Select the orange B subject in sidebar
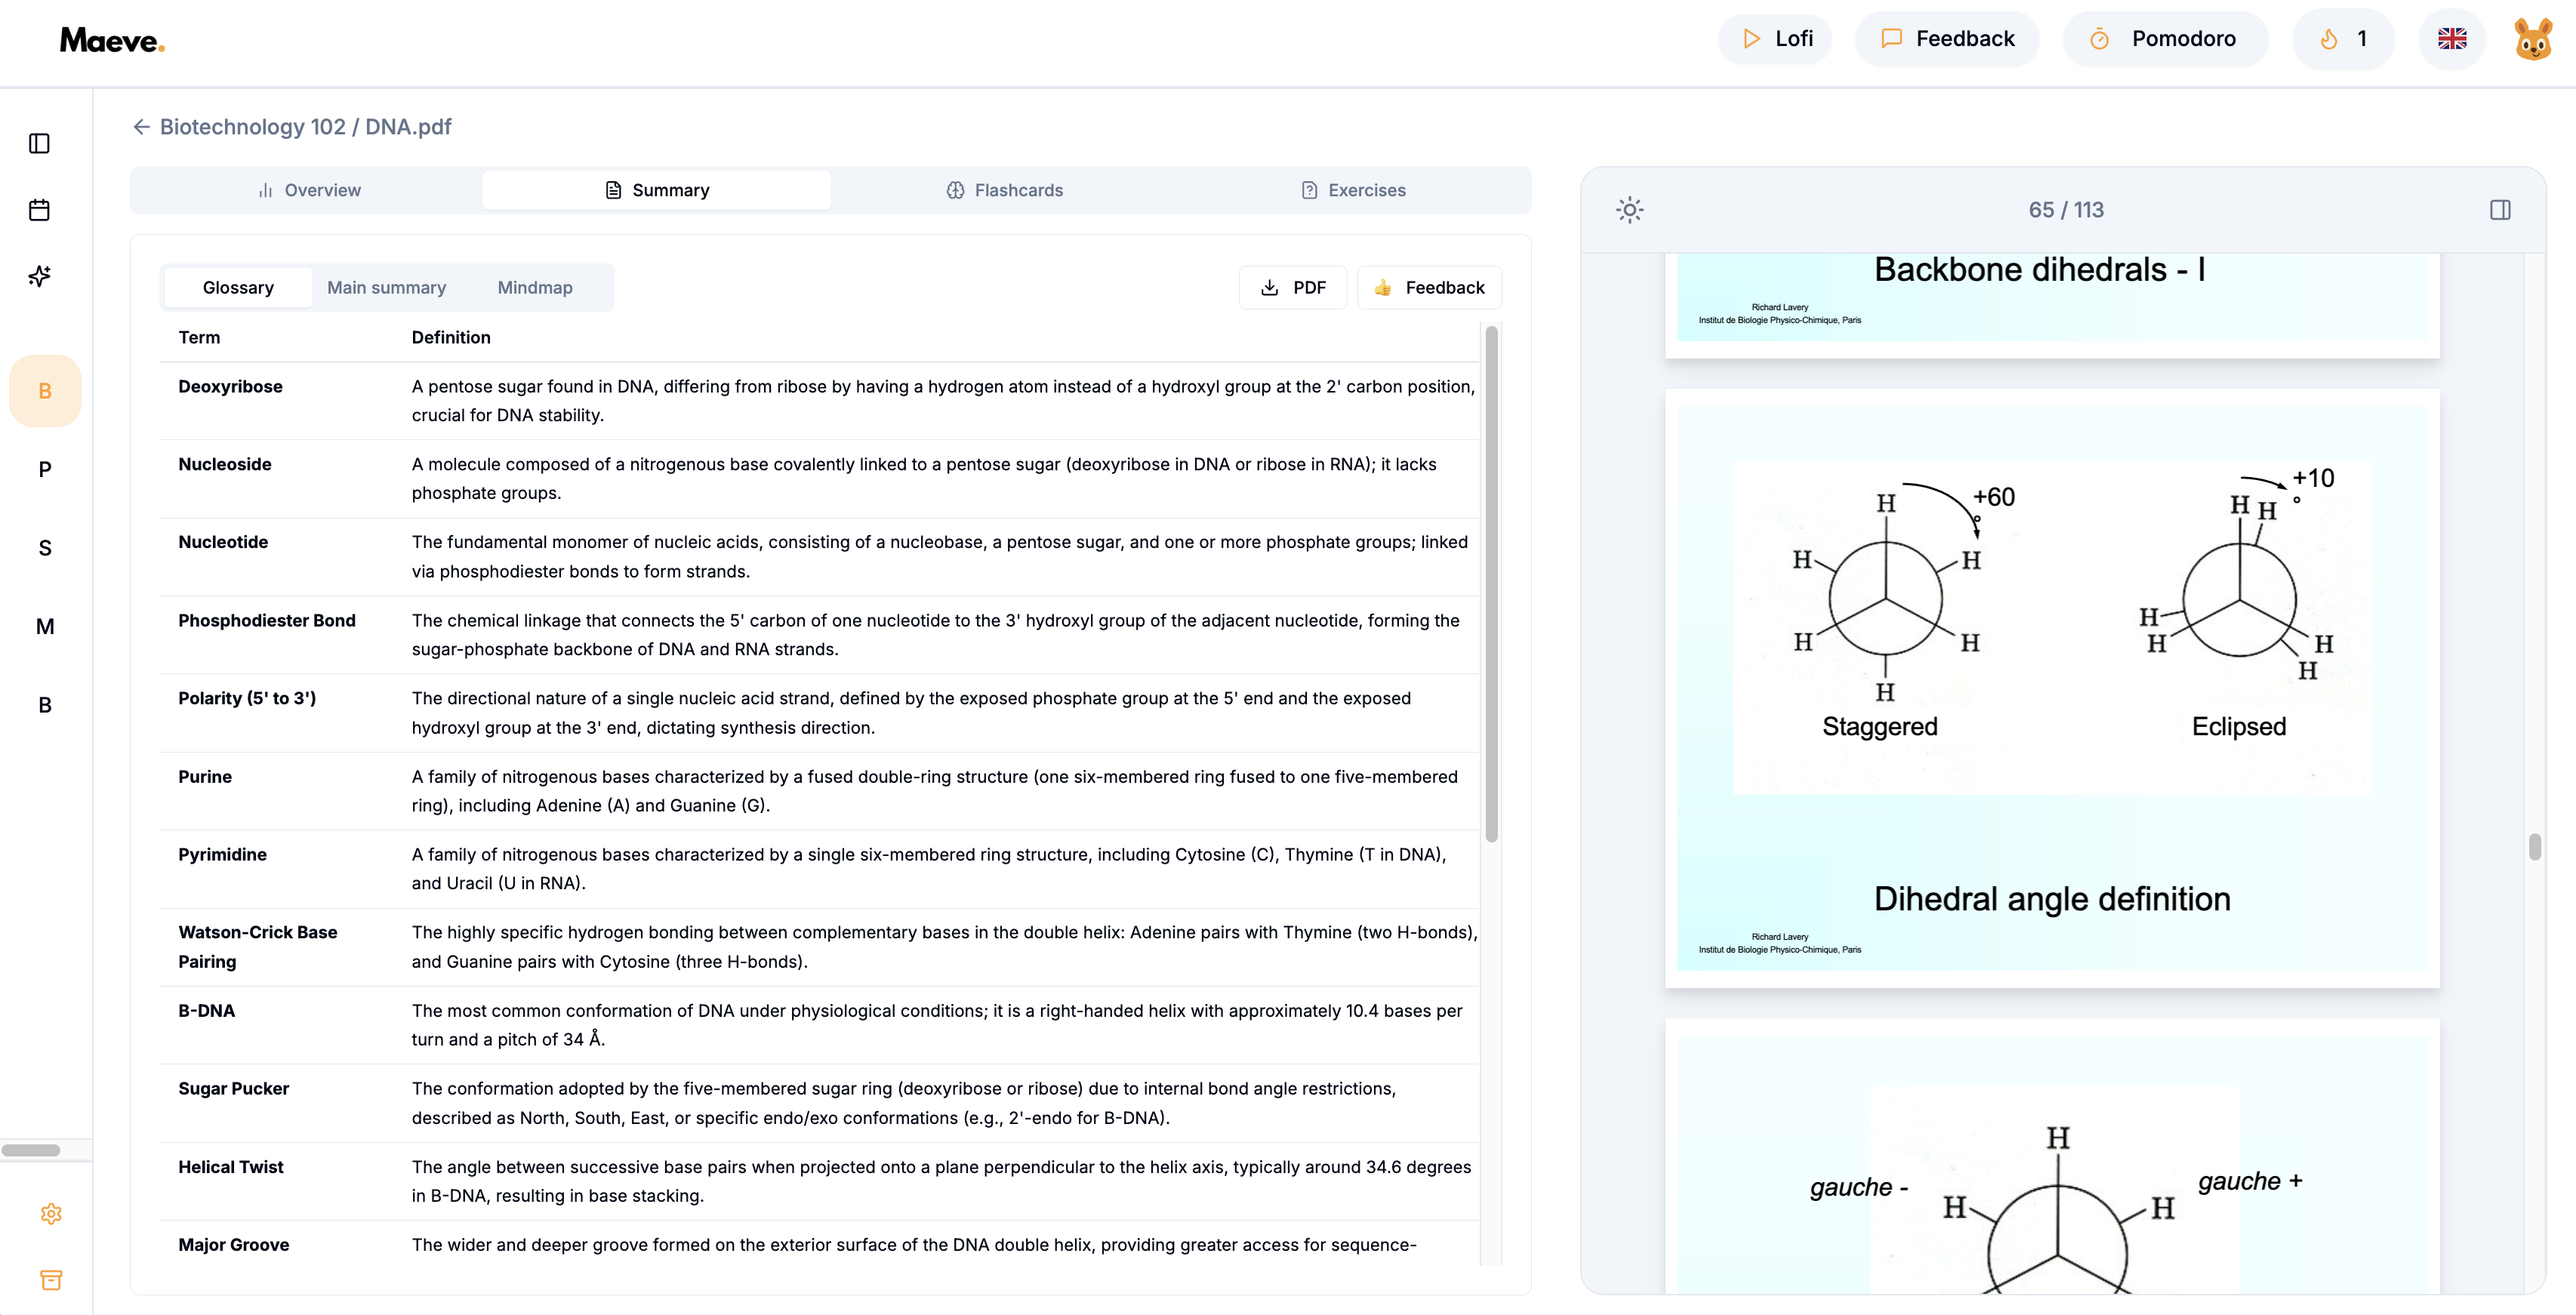Image resolution: width=2576 pixels, height=1315 pixels. pyautogui.click(x=45, y=391)
